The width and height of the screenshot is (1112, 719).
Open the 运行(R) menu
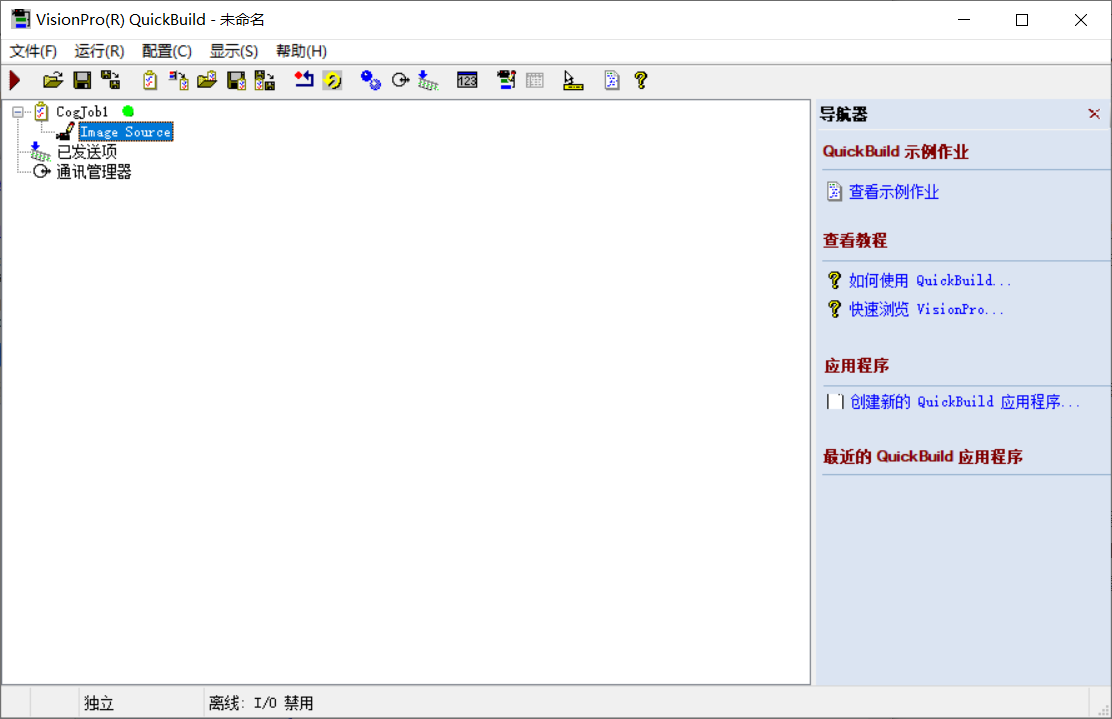pos(99,51)
